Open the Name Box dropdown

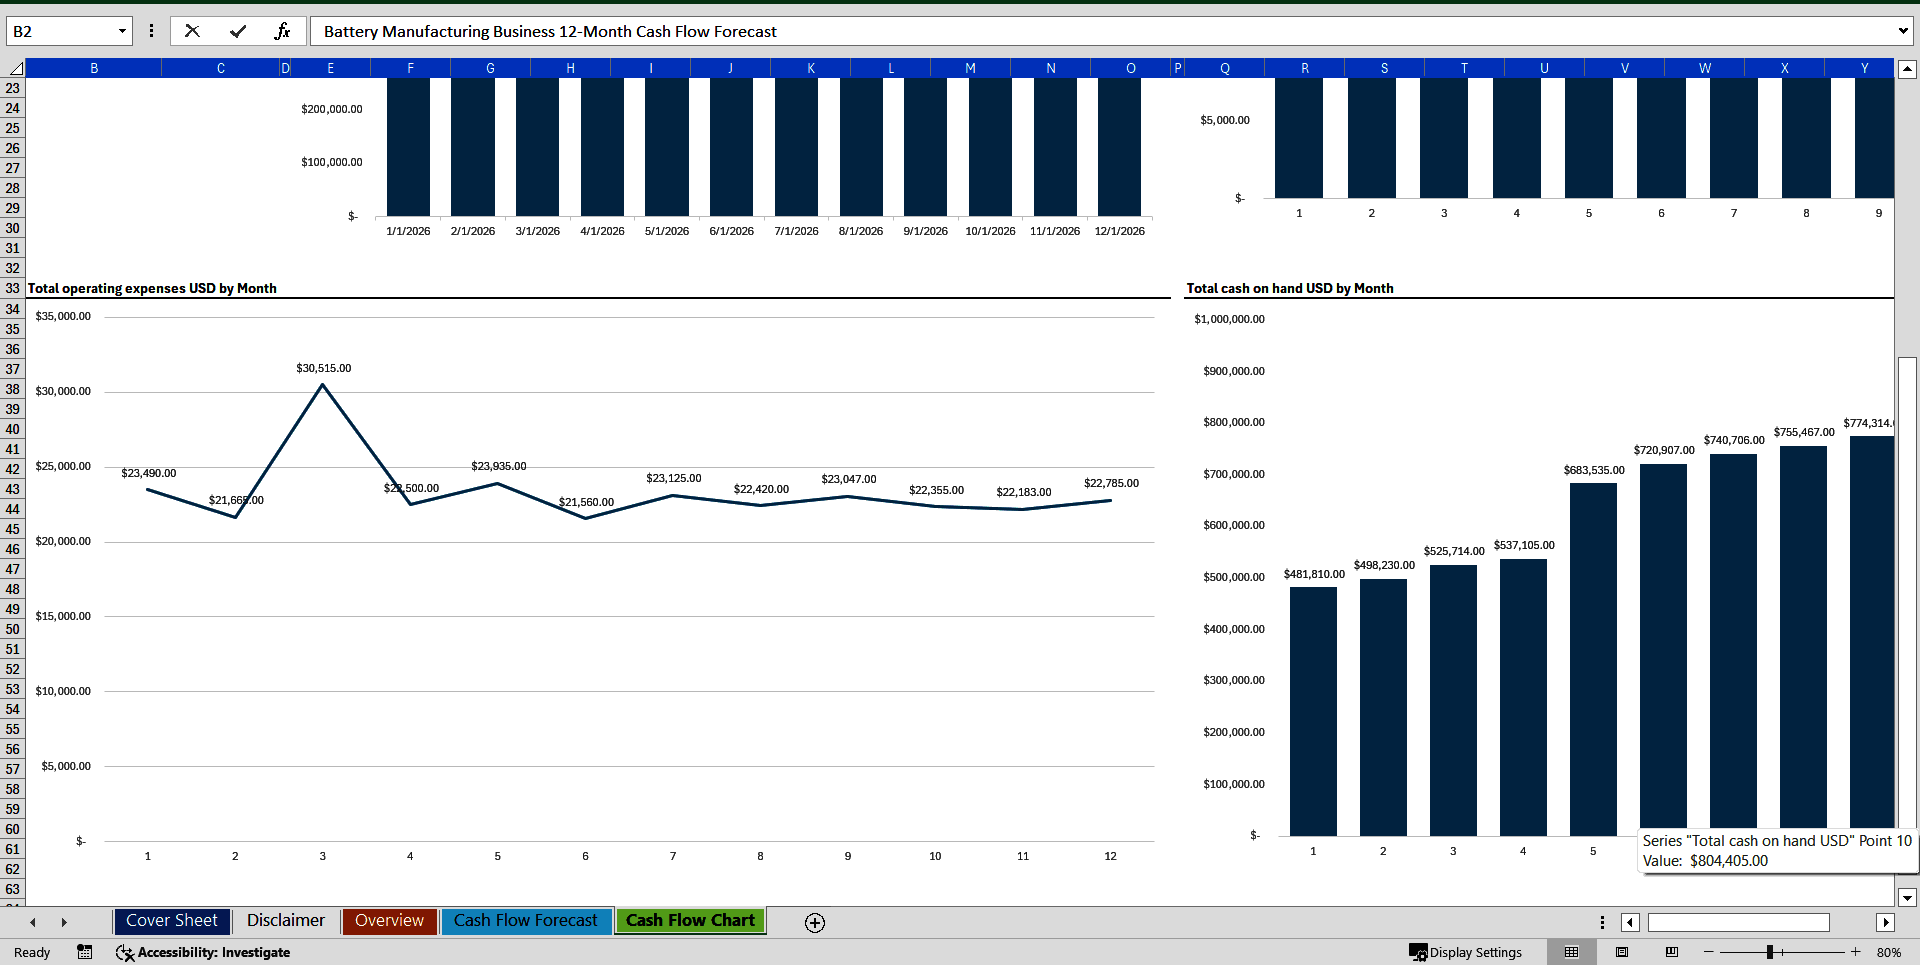[x=122, y=30]
